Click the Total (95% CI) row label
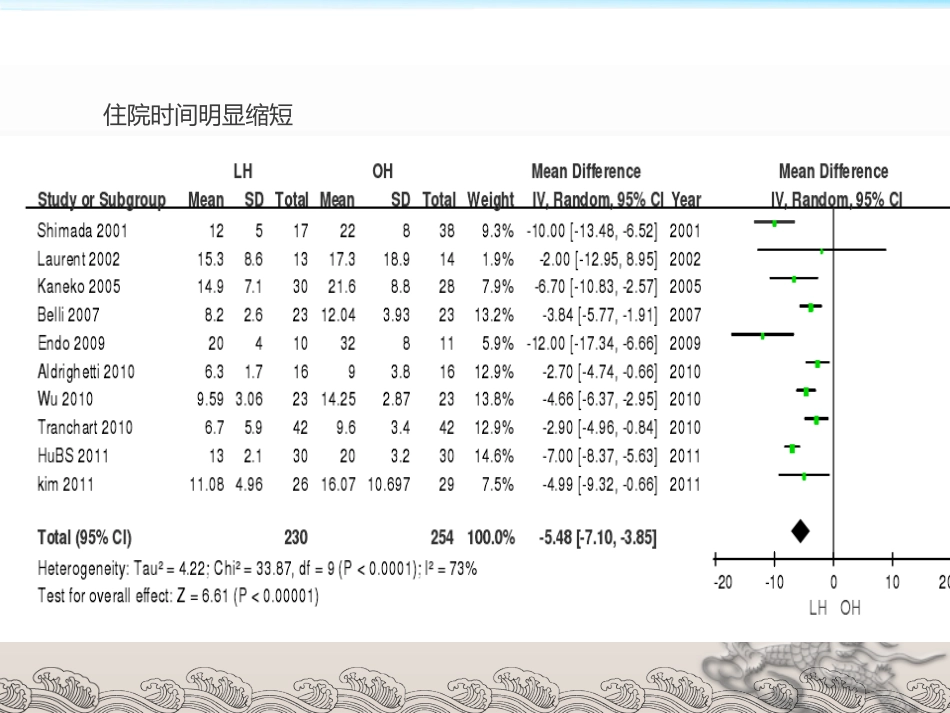This screenshot has height=713, width=950. click(x=84, y=537)
